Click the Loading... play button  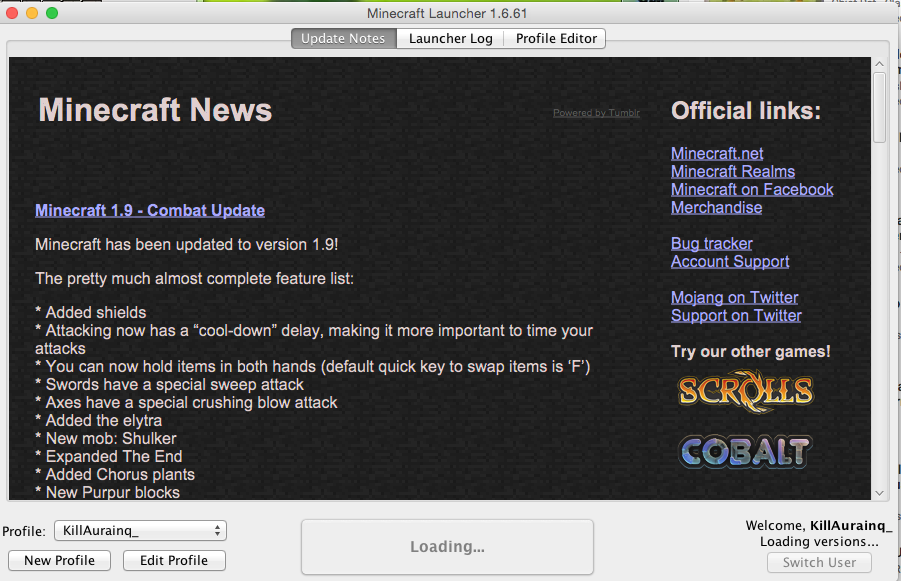click(447, 547)
